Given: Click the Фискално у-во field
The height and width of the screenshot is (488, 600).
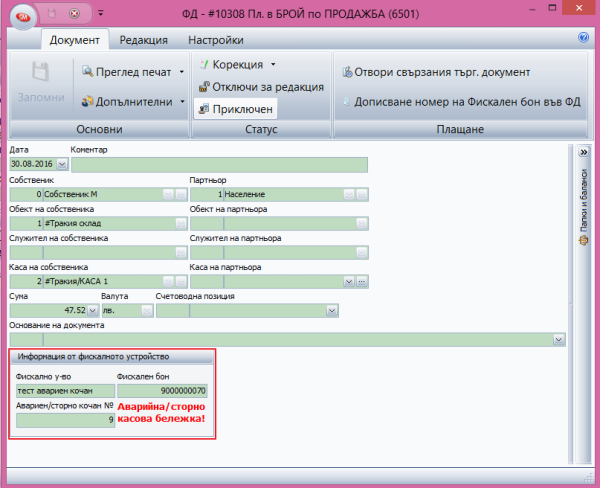Looking at the screenshot, I should (x=65, y=391).
